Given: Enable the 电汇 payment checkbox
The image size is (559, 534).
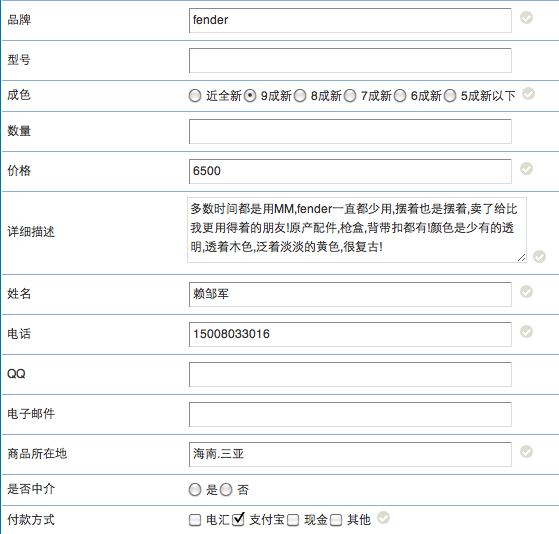Looking at the screenshot, I should pyautogui.click(x=195, y=520).
